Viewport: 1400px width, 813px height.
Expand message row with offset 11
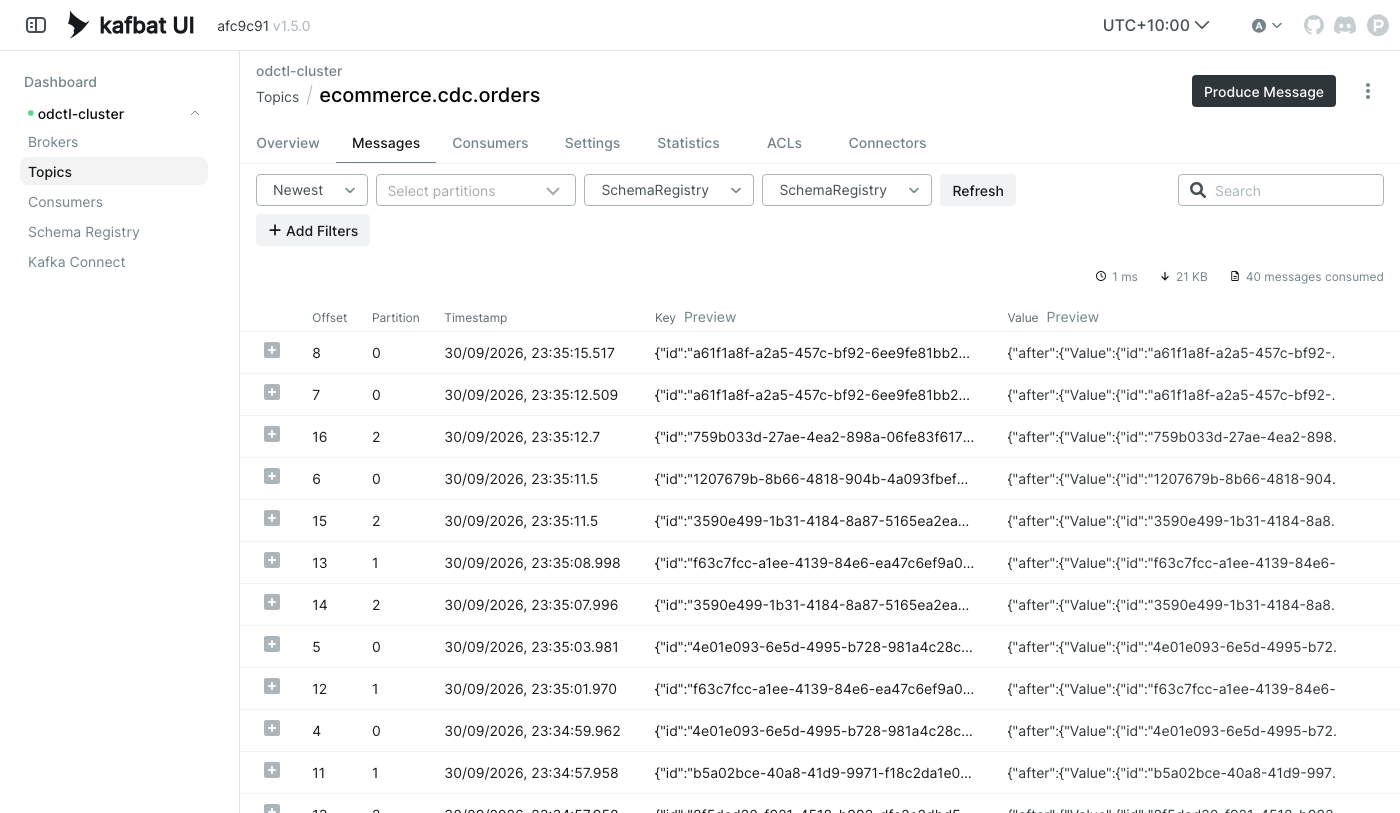click(x=272, y=770)
